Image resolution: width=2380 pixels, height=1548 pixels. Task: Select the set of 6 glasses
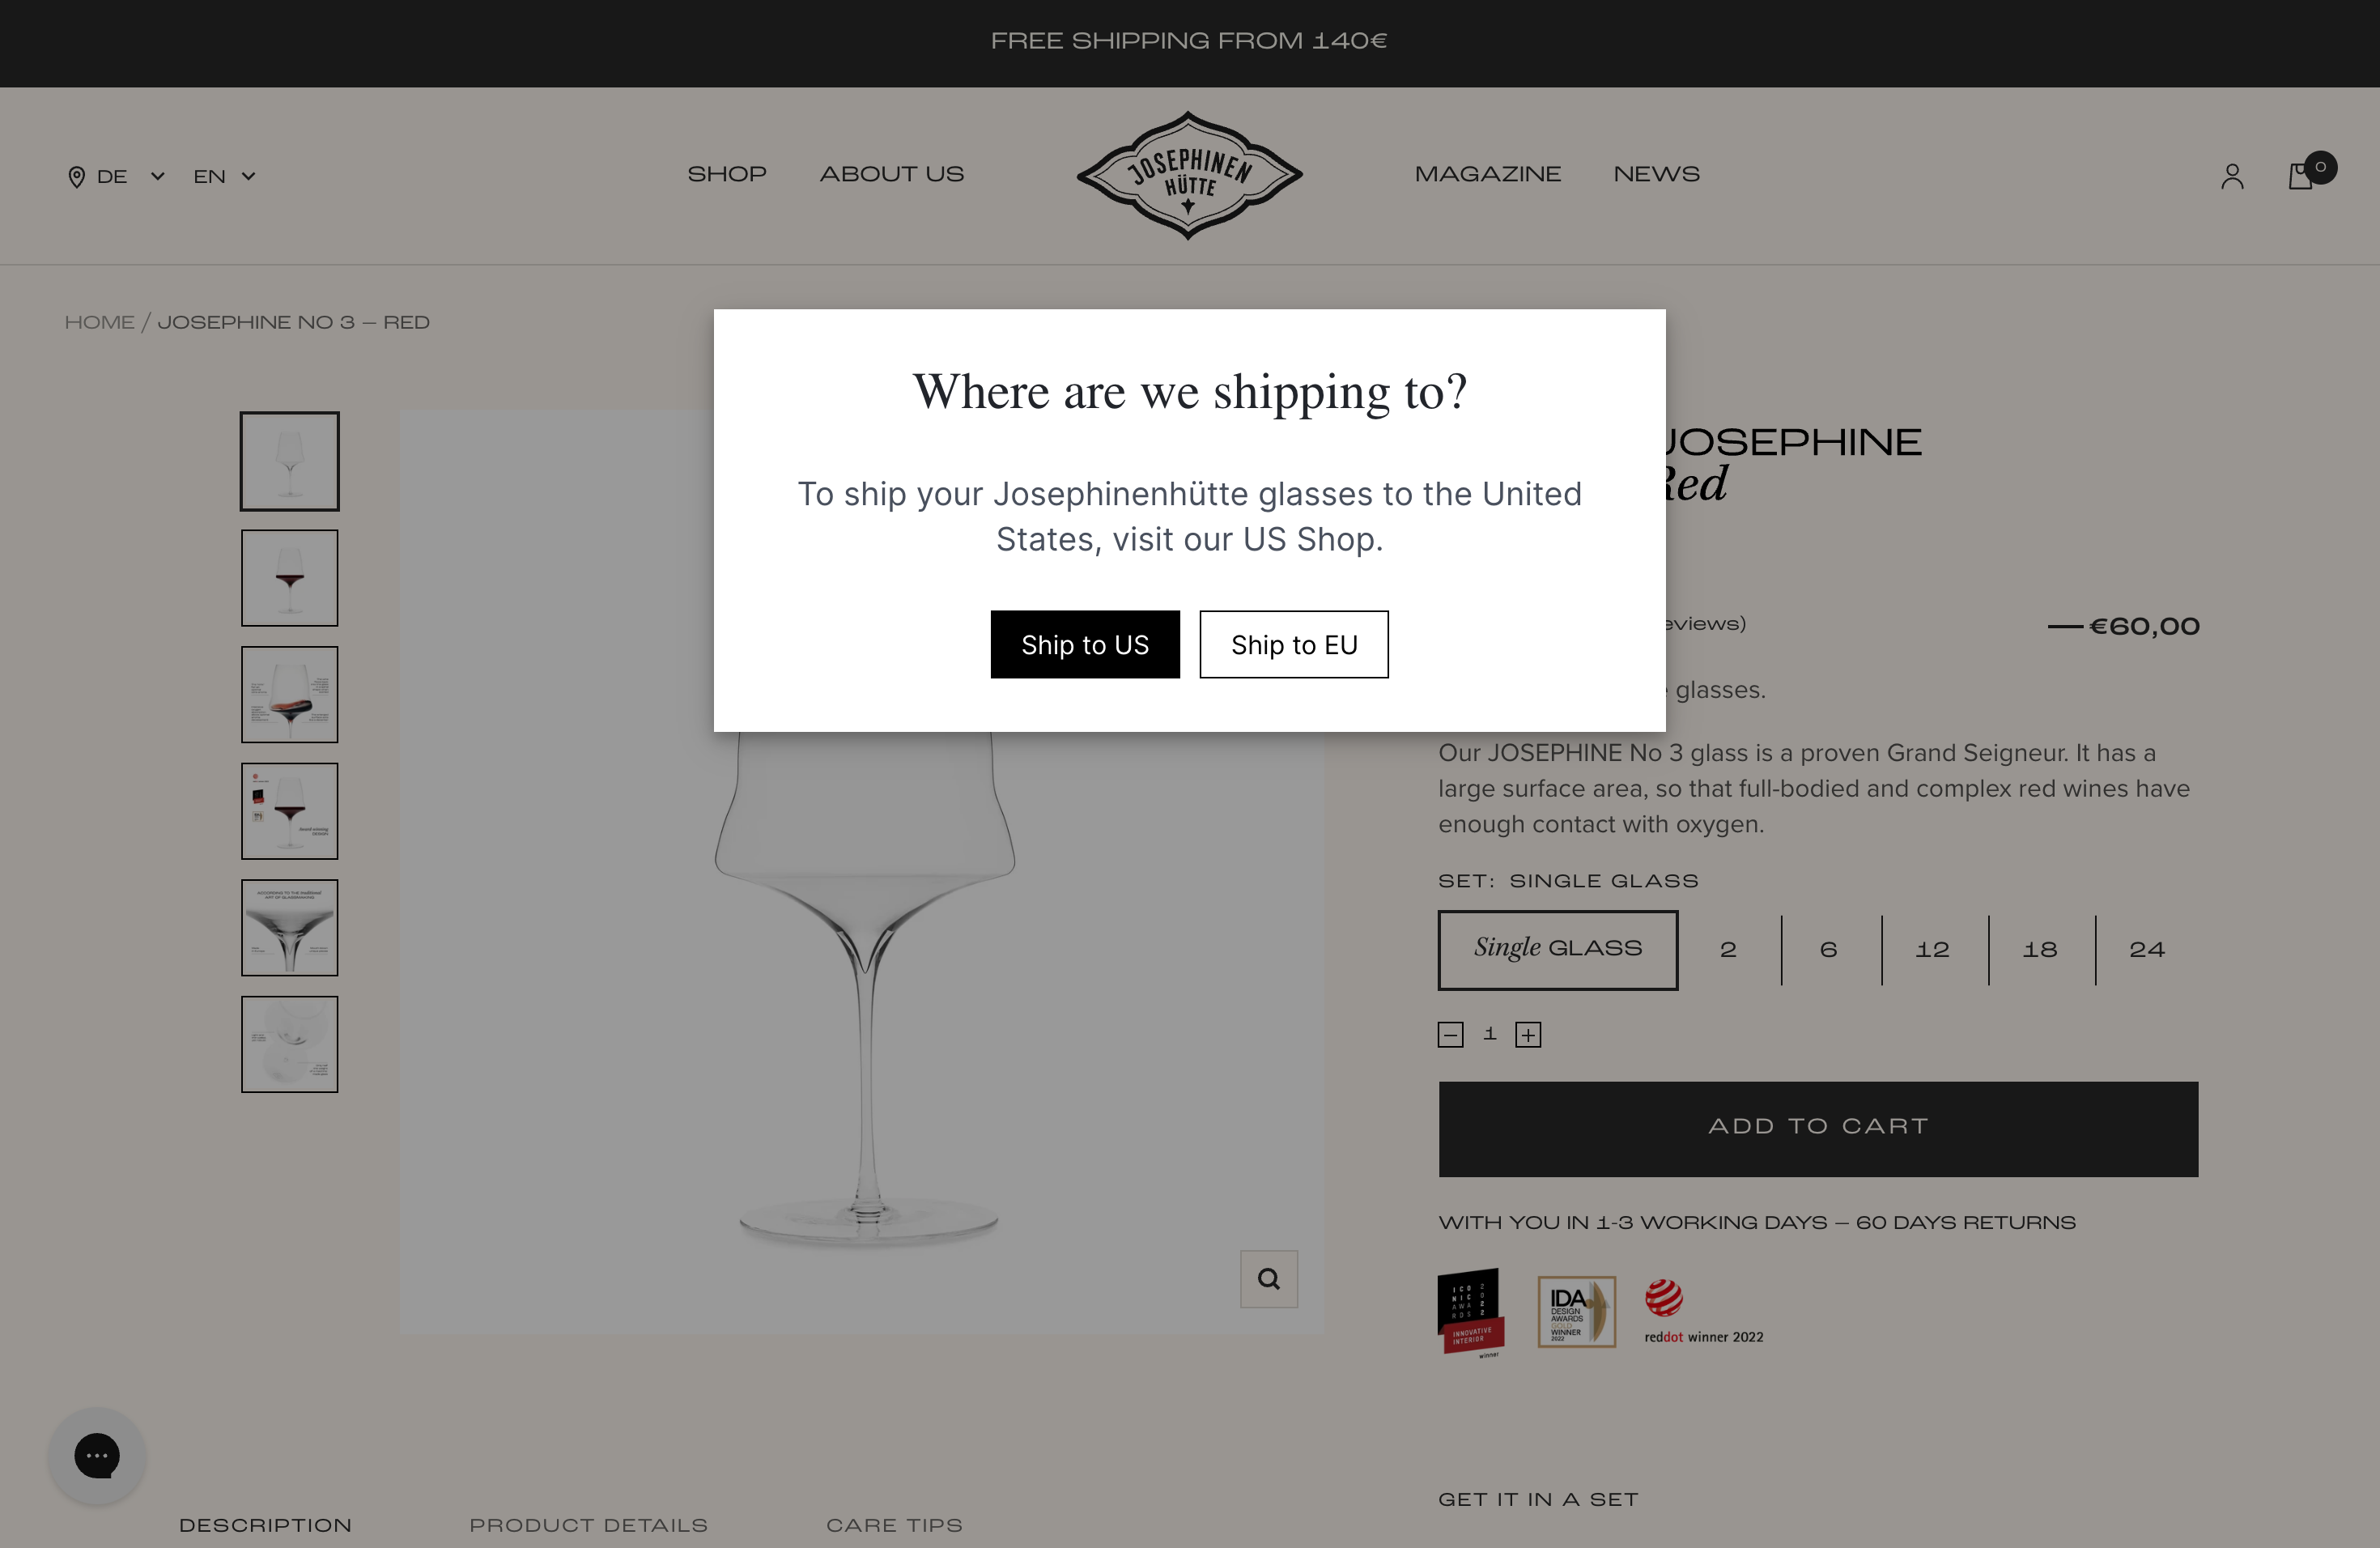pos(1828,949)
